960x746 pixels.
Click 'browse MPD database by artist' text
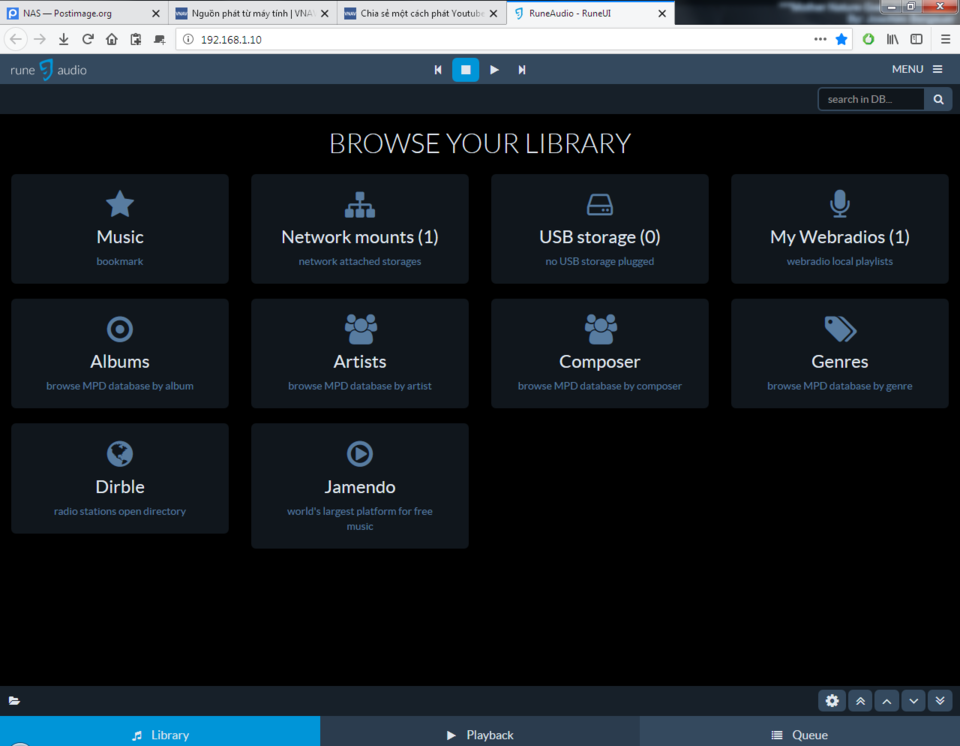coord(360,386)
